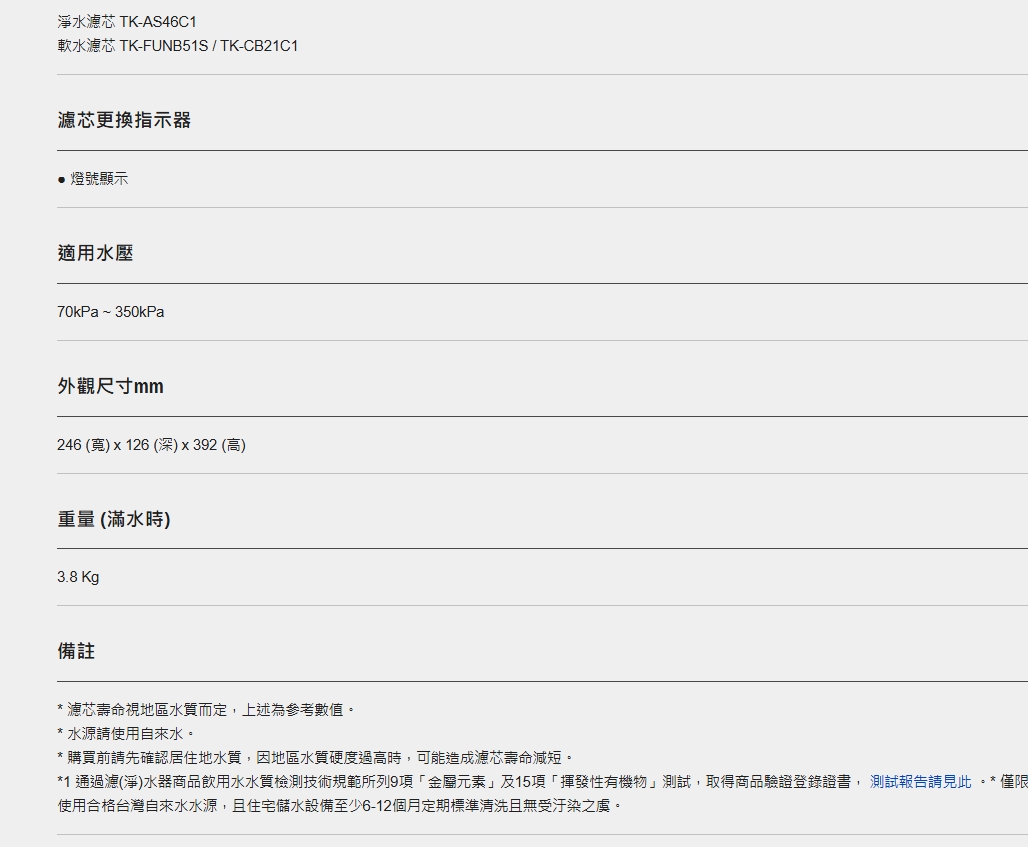The width and height of the screenshot is (1028, 847).
Task: Click the 70kPa ~ 350kPa pressure value
Action: click(x=110, y=312)
